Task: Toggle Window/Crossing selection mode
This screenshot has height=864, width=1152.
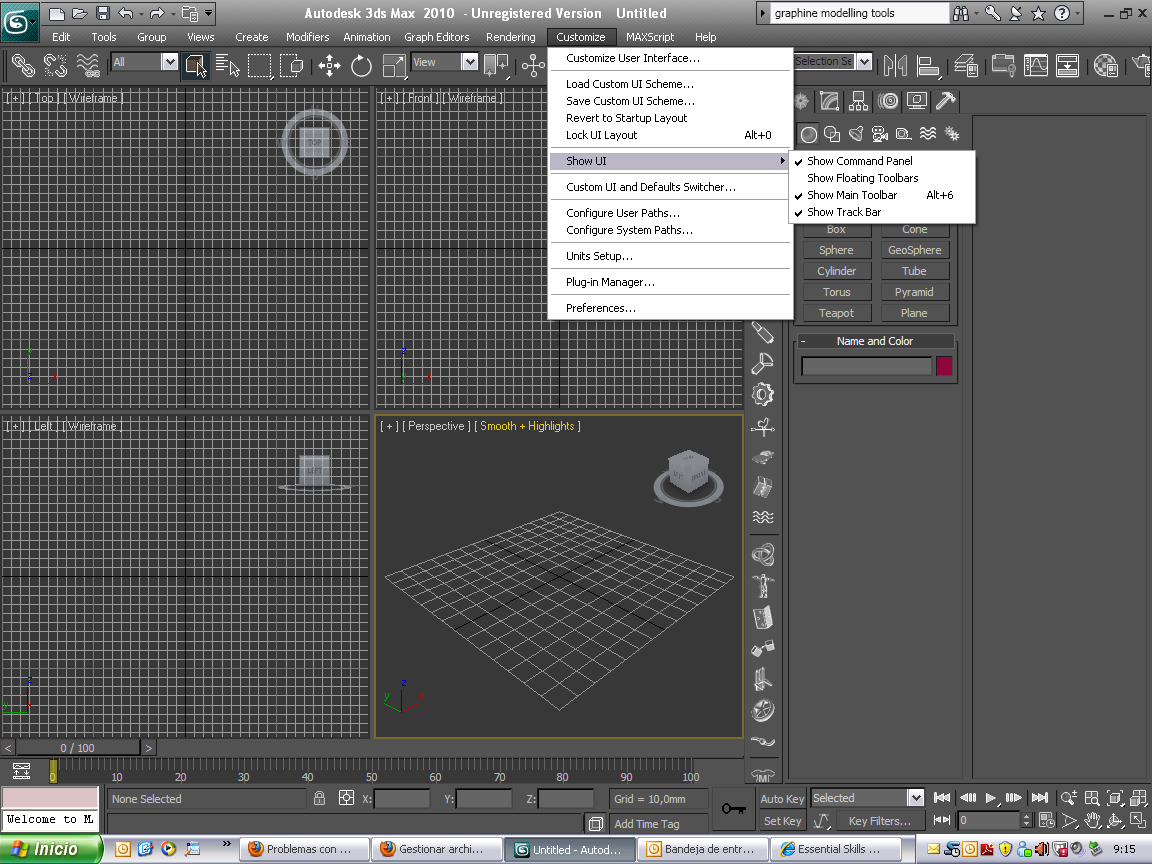Action: (292, 66)
